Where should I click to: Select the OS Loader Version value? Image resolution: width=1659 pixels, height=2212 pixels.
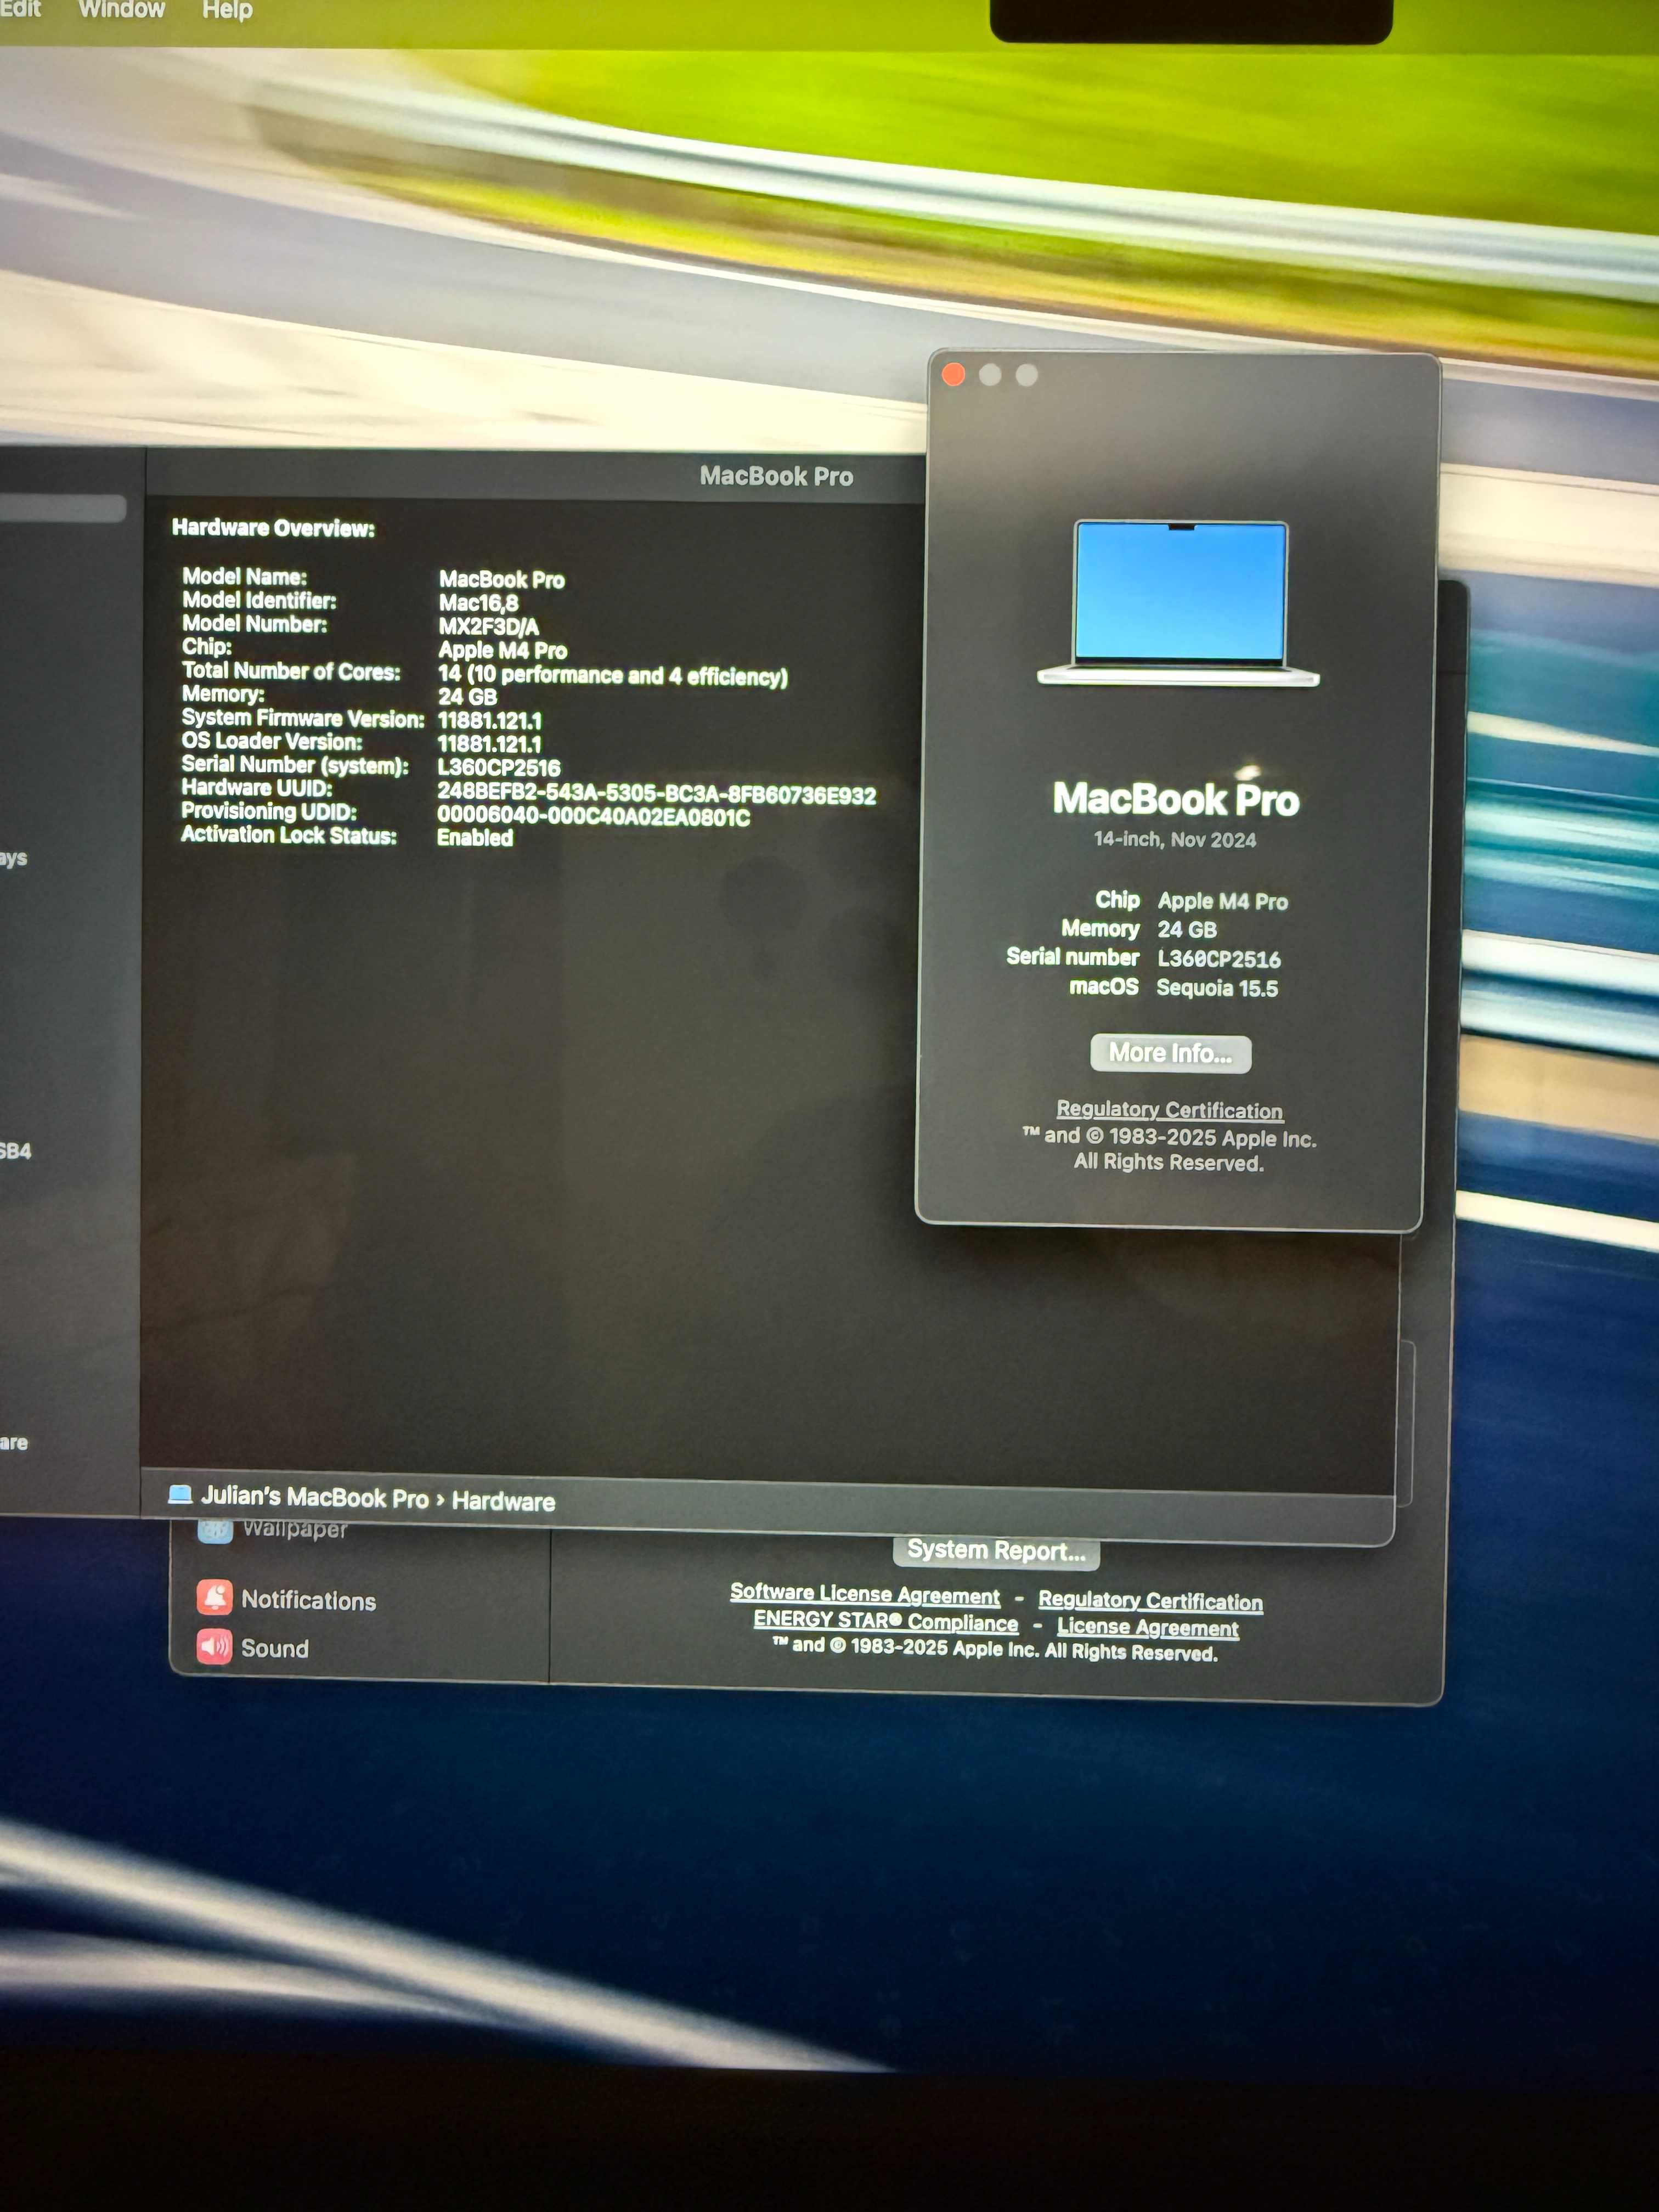point(489,744)
